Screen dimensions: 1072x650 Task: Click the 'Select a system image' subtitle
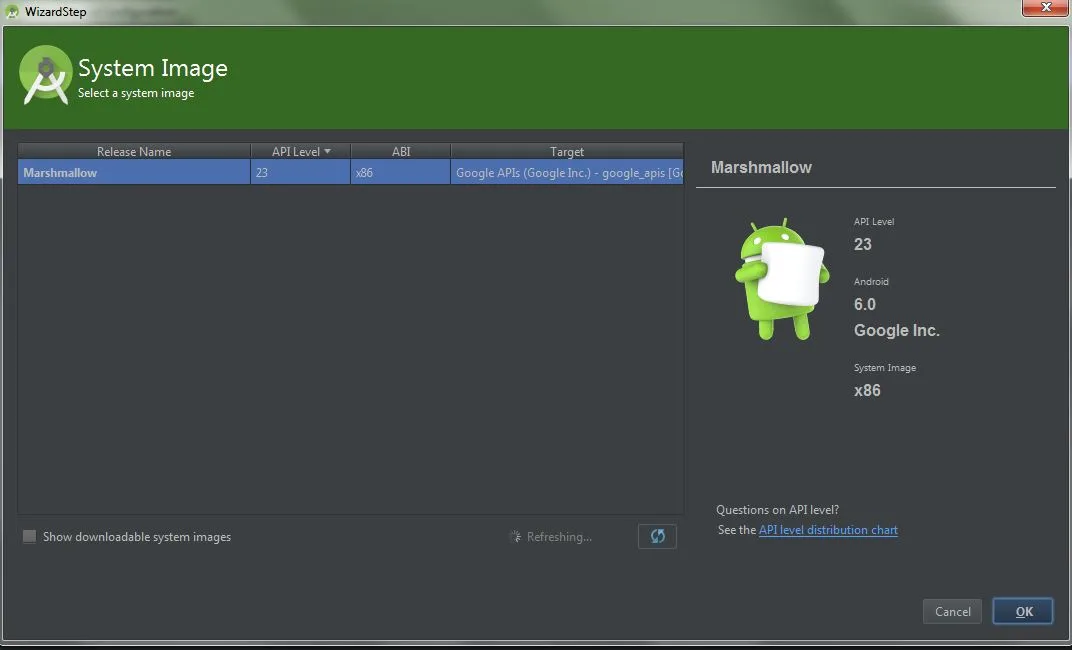(136, 93)
